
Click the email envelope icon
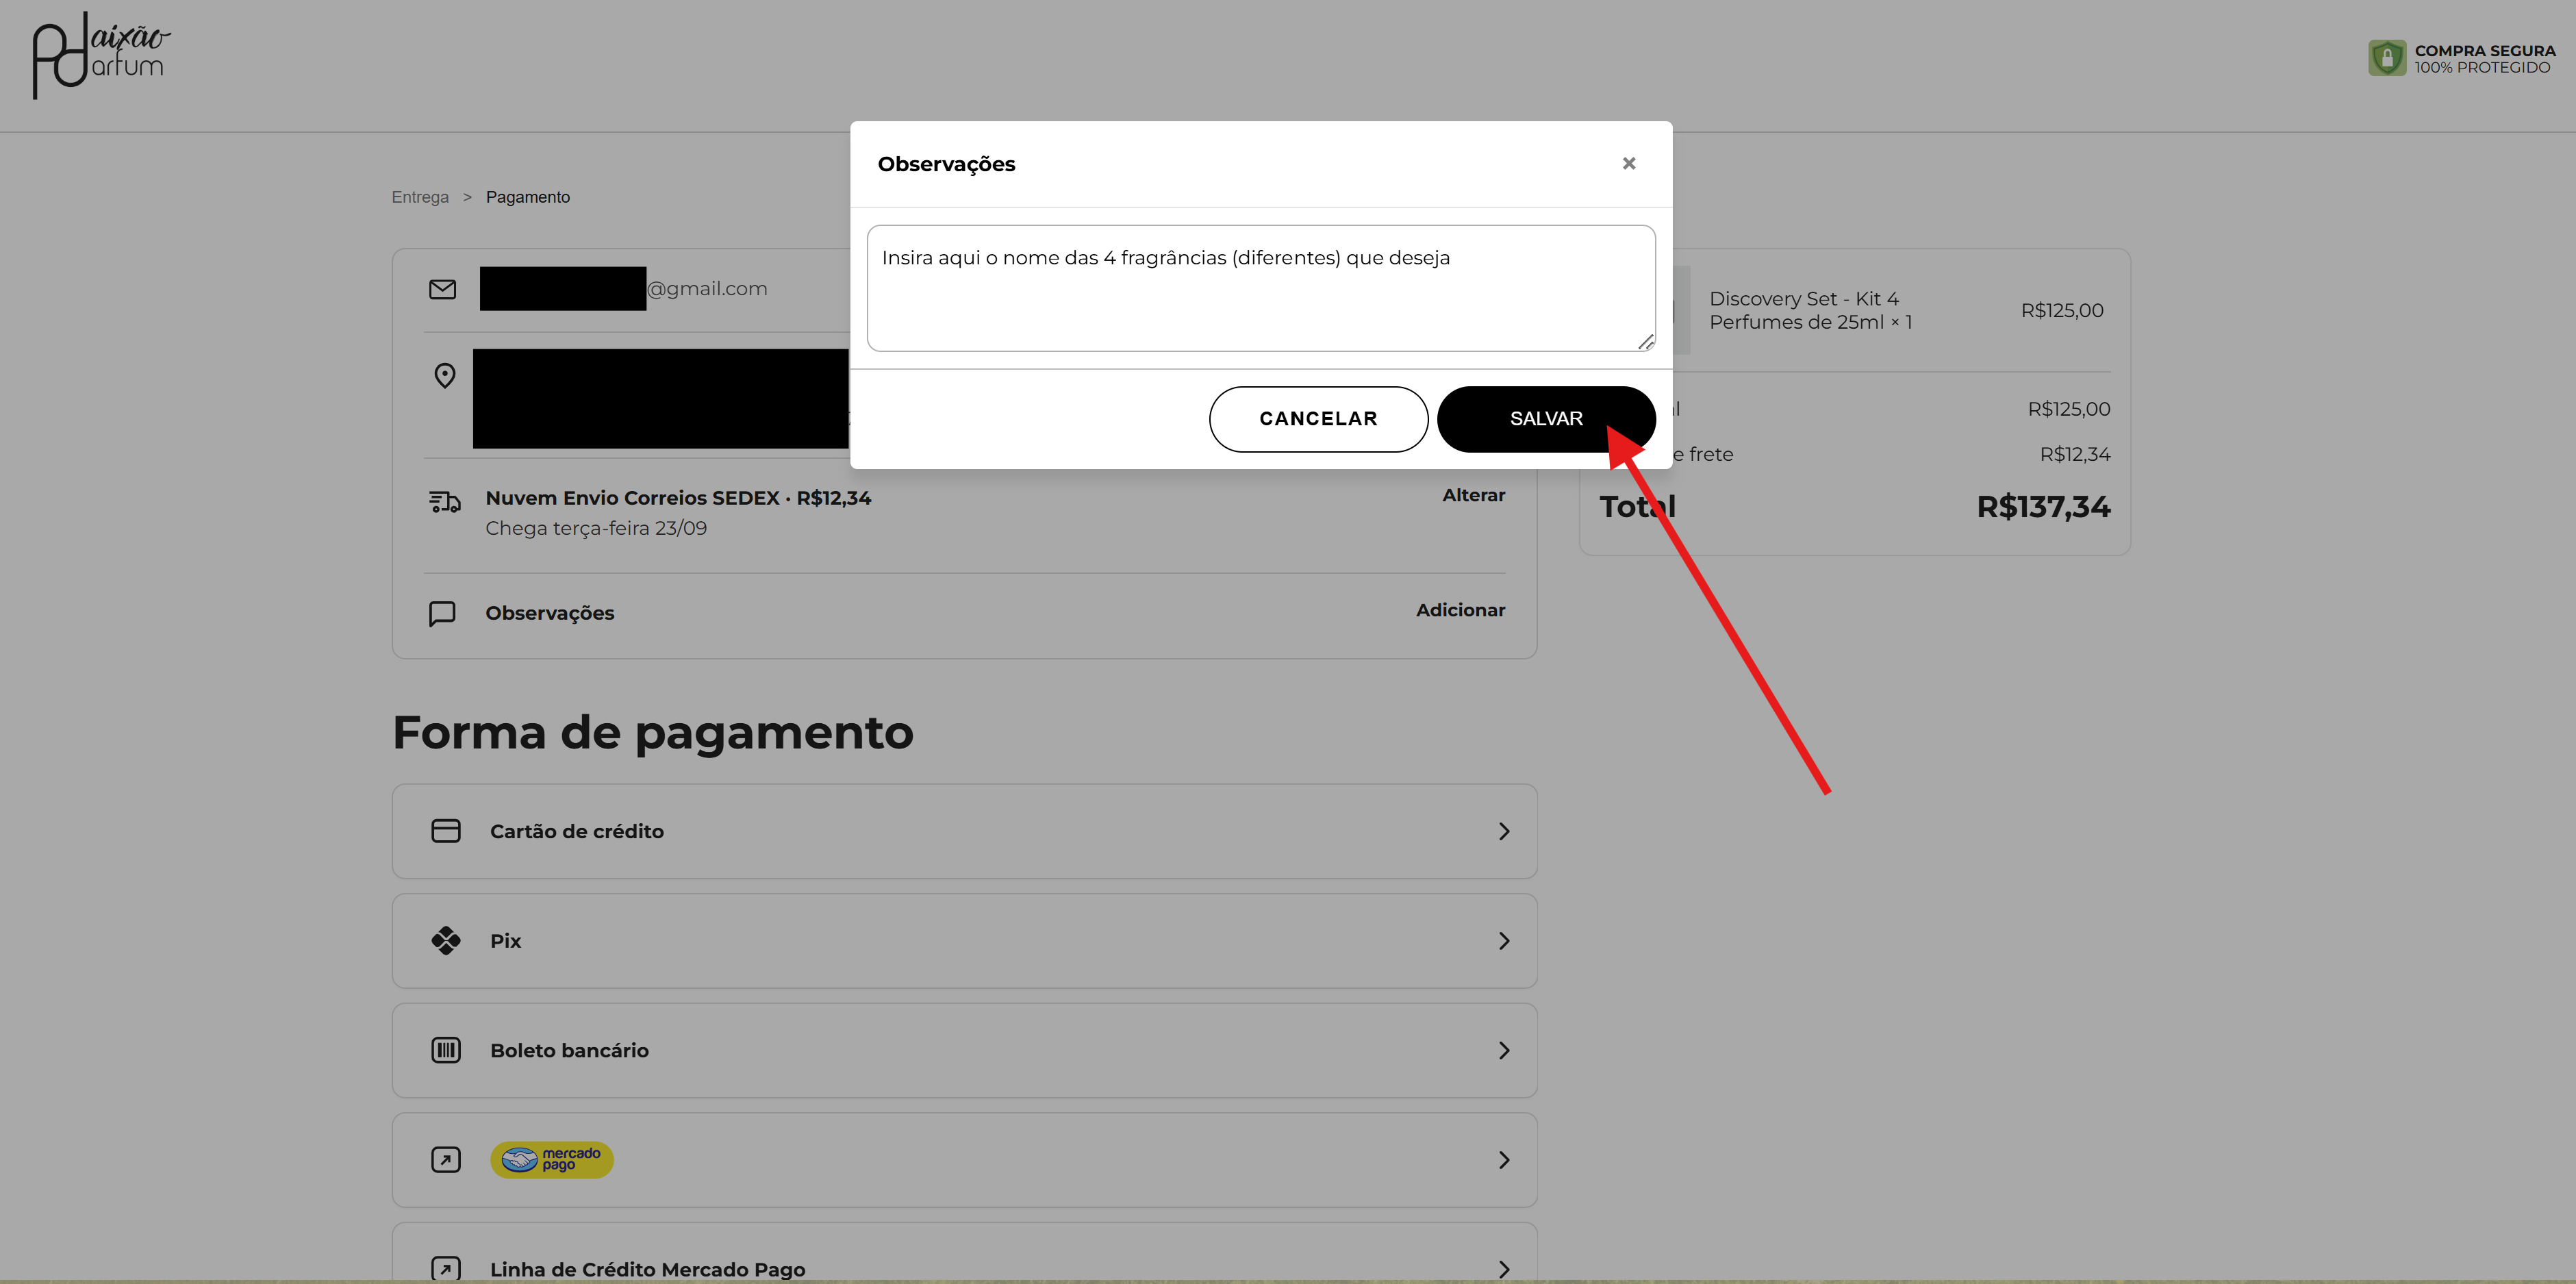click(442, 289)
